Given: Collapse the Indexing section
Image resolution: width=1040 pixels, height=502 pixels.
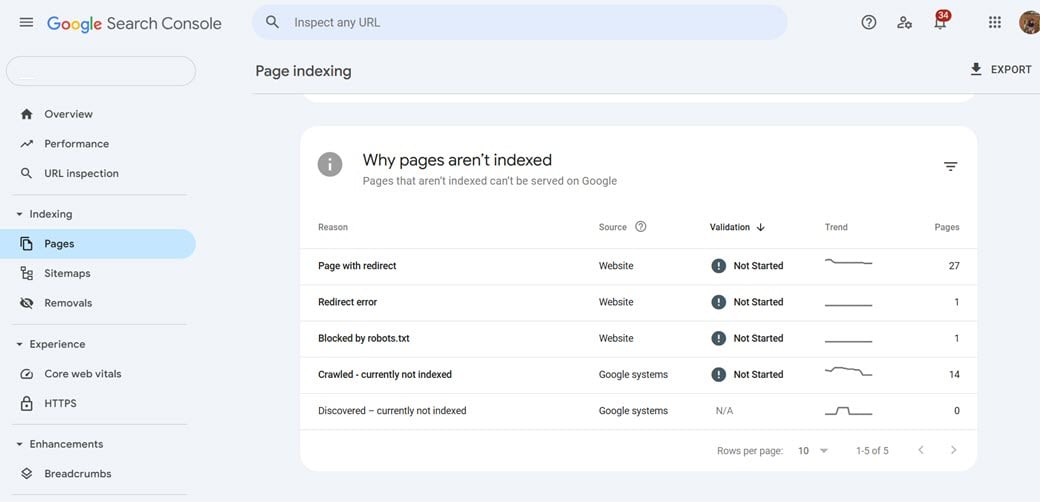Looking at the screenshot, I should coord(44,214).
